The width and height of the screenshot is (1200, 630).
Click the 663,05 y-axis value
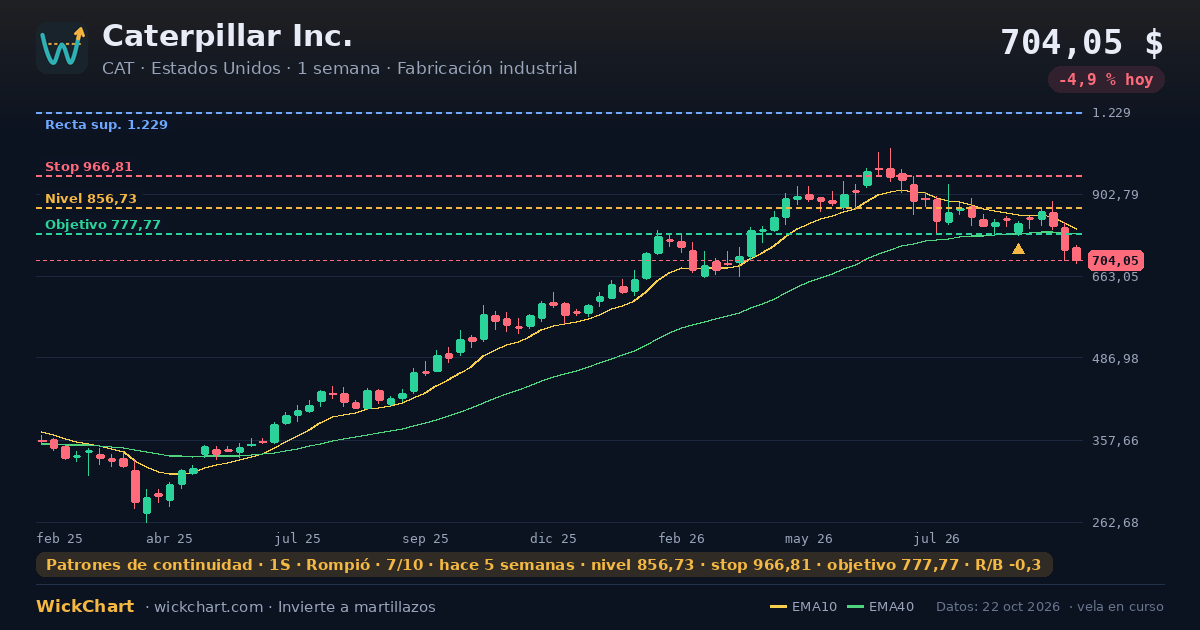click(x=1115, y=277)
